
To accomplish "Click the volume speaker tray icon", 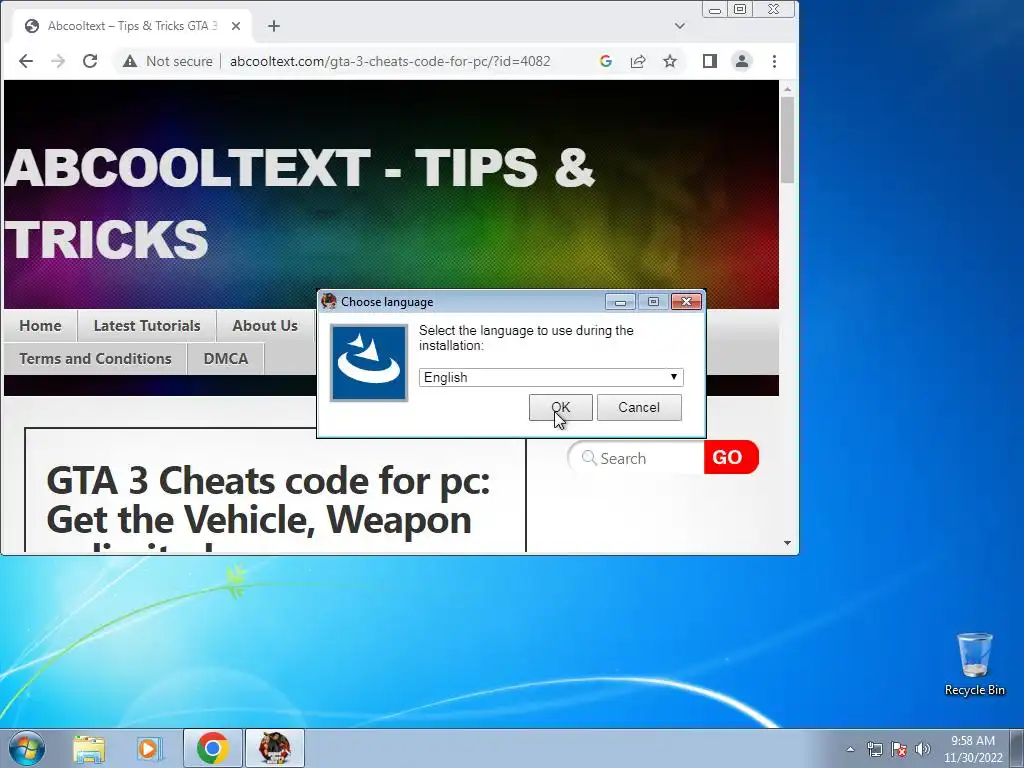I will point(923,749).
